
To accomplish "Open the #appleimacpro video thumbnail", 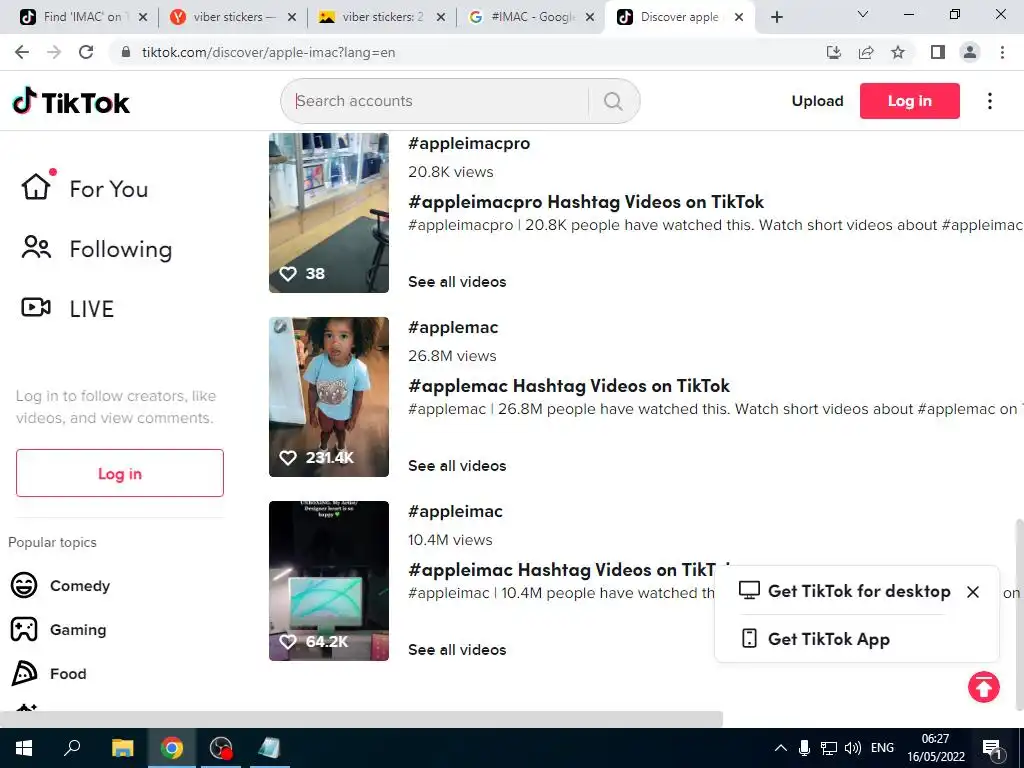I will point(329,213).
